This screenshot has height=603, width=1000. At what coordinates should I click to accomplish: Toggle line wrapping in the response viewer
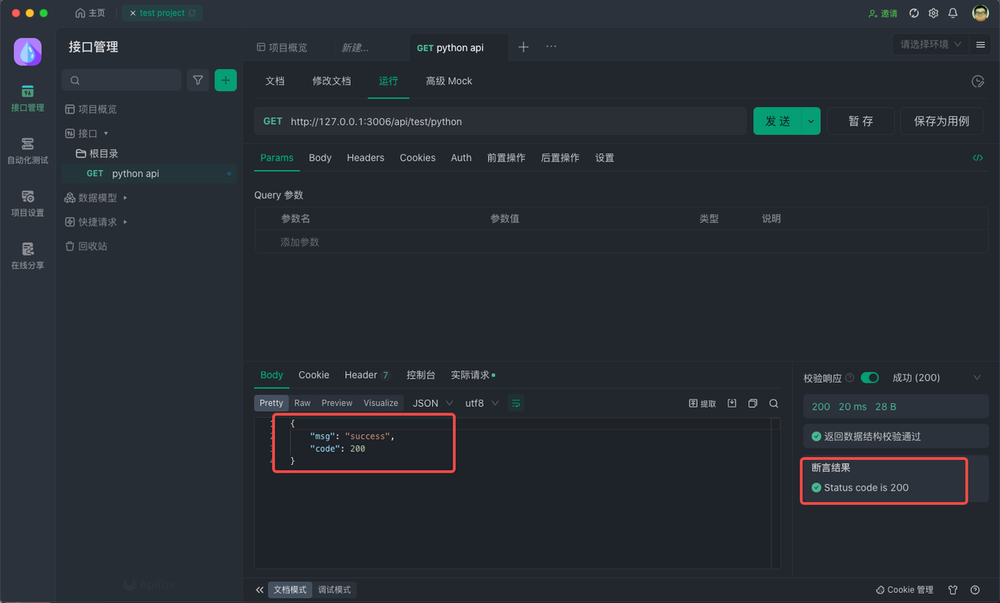point(516,403)
